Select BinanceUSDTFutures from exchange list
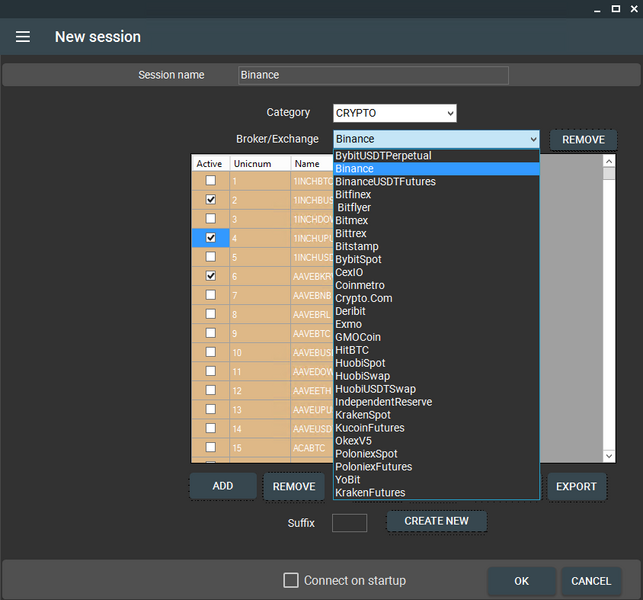 [x=385, y=182]
